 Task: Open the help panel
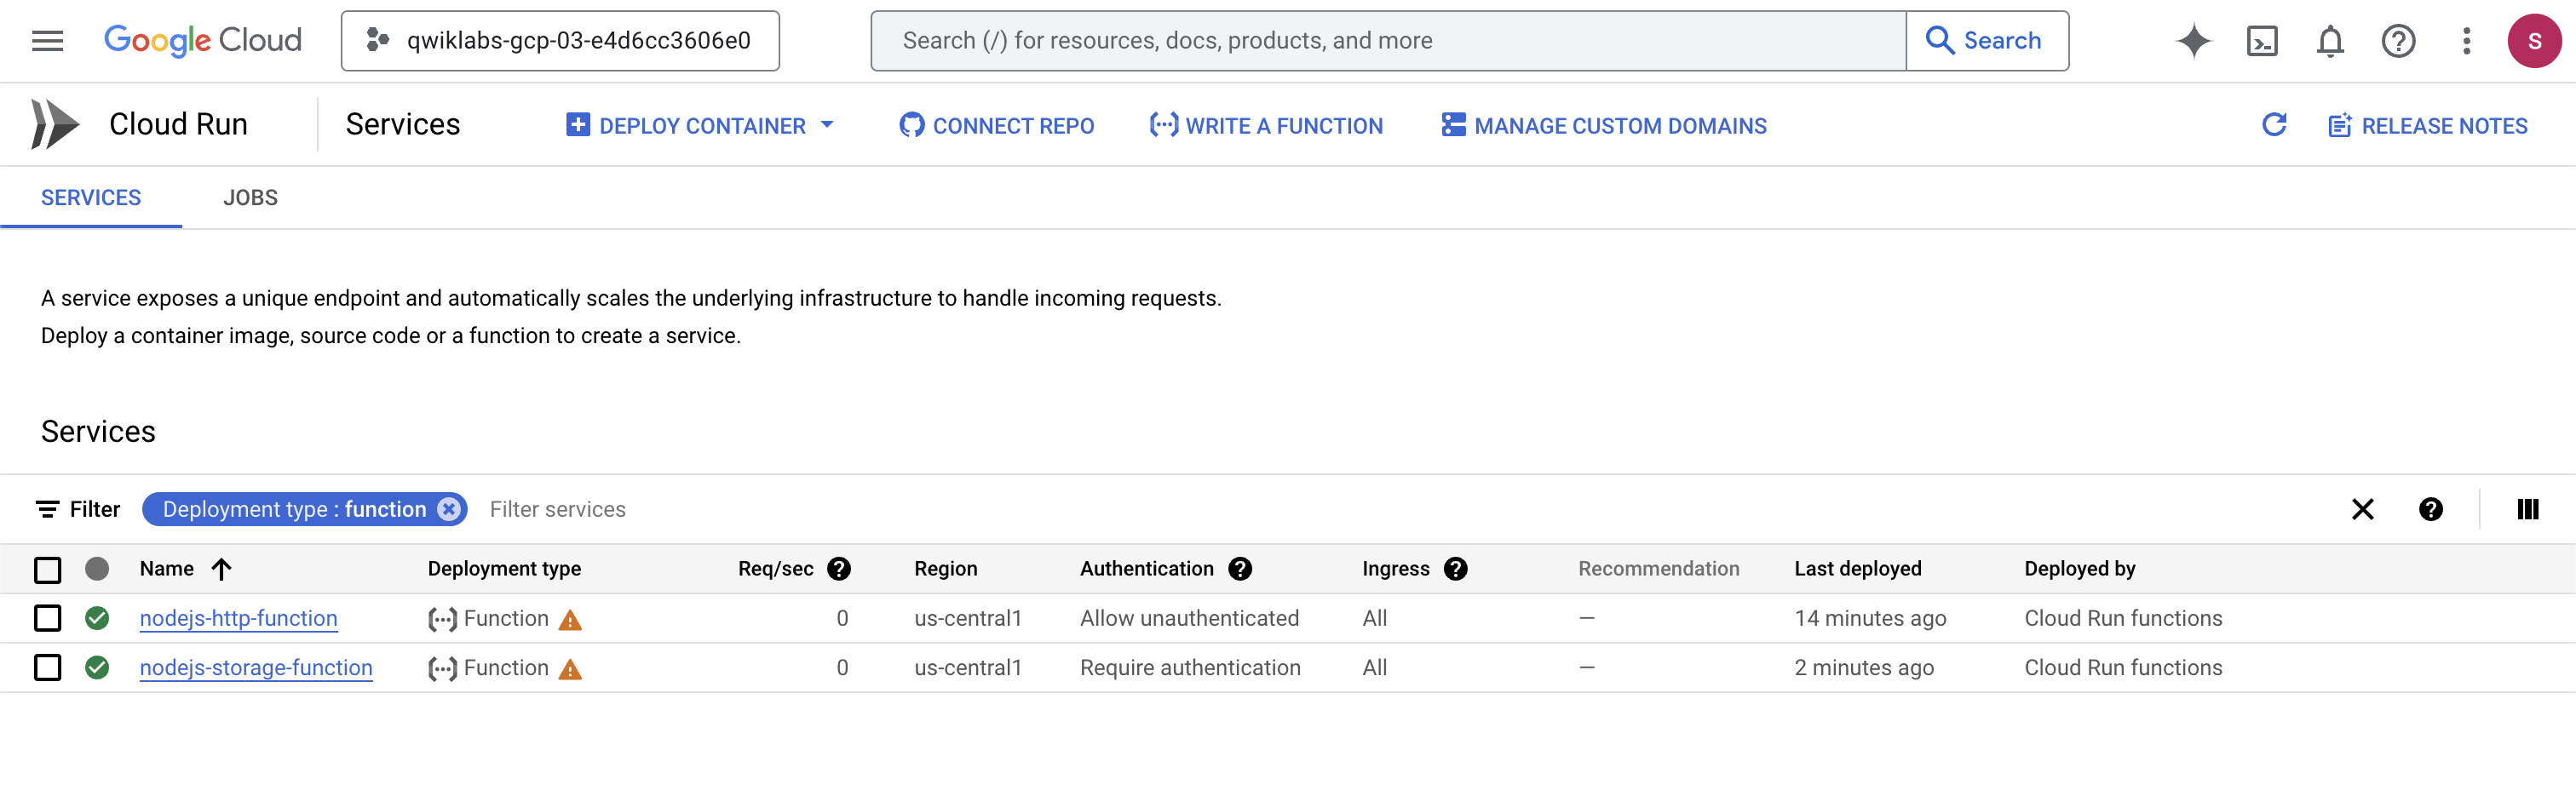[2398, 40]
